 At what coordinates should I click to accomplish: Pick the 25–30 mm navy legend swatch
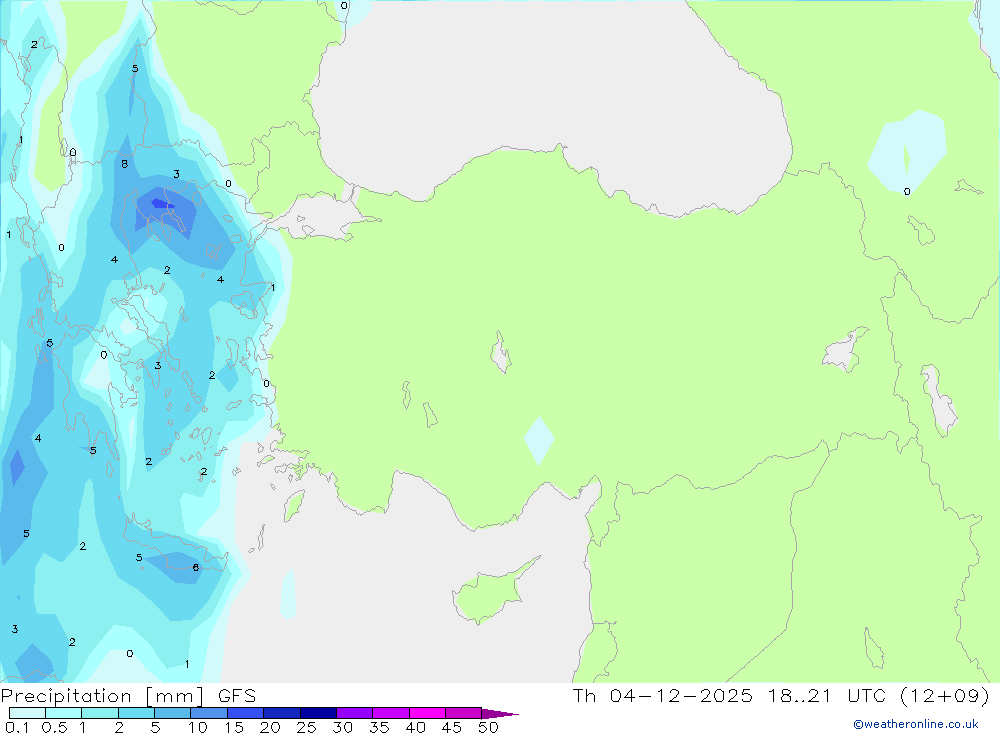(x=318, y=713)
